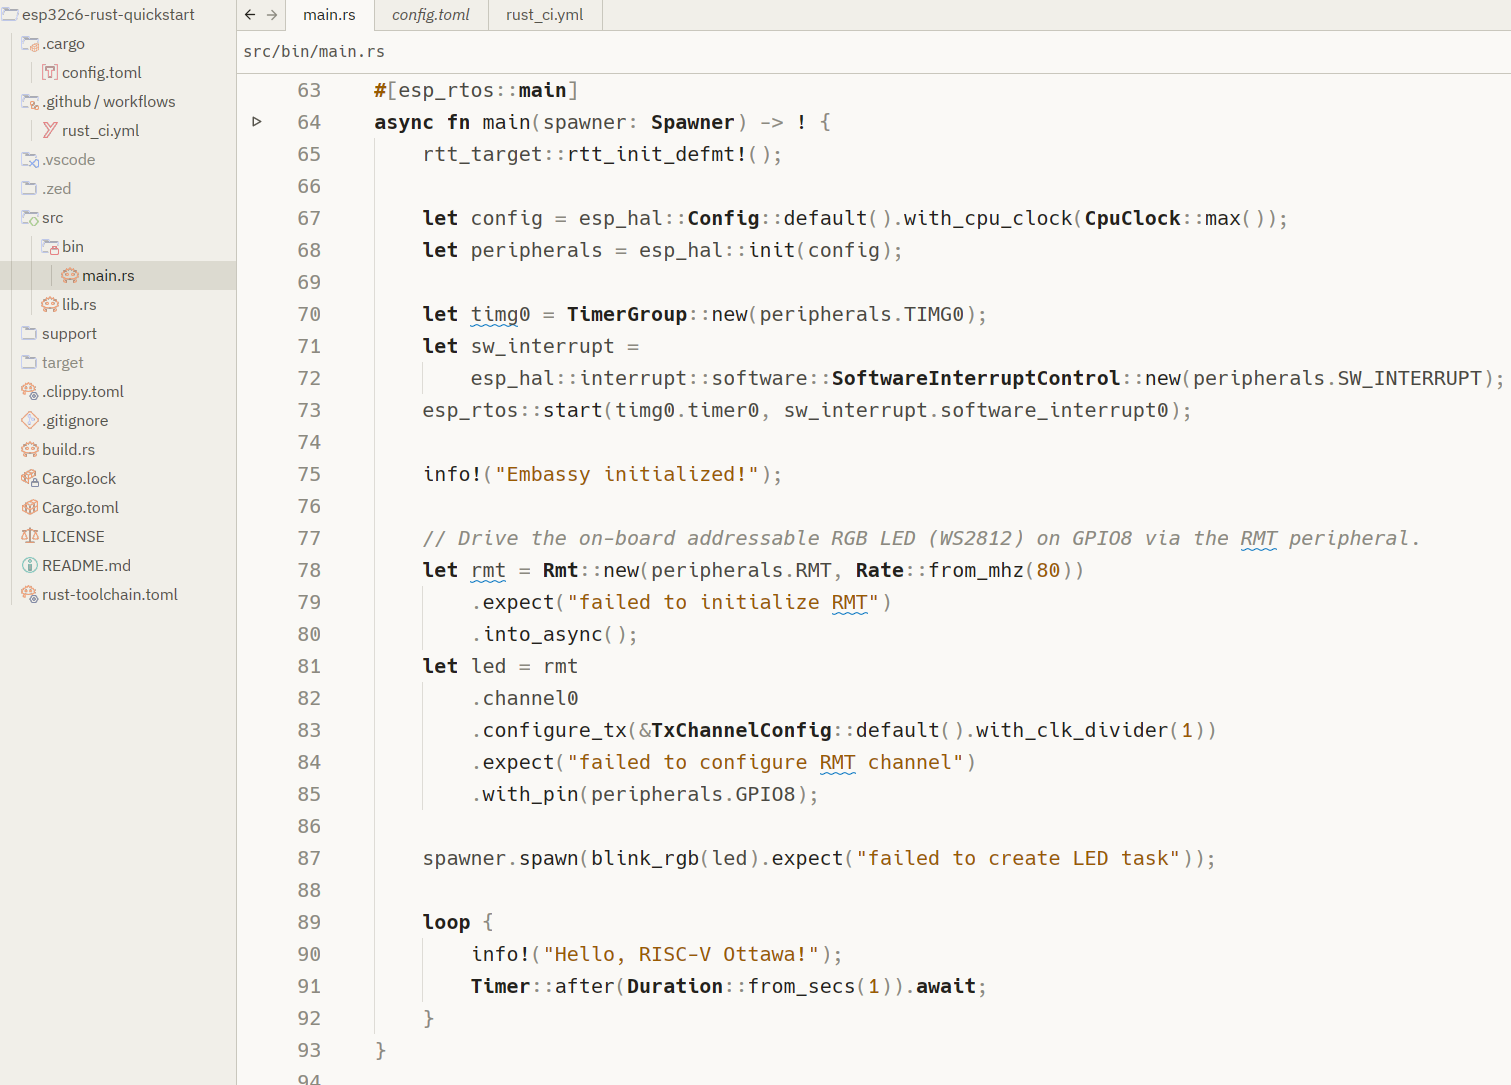Open the rust_ci.yml tab
Image resolution: width=1511 pixels, height=1085 pixels.
[545, 15]
